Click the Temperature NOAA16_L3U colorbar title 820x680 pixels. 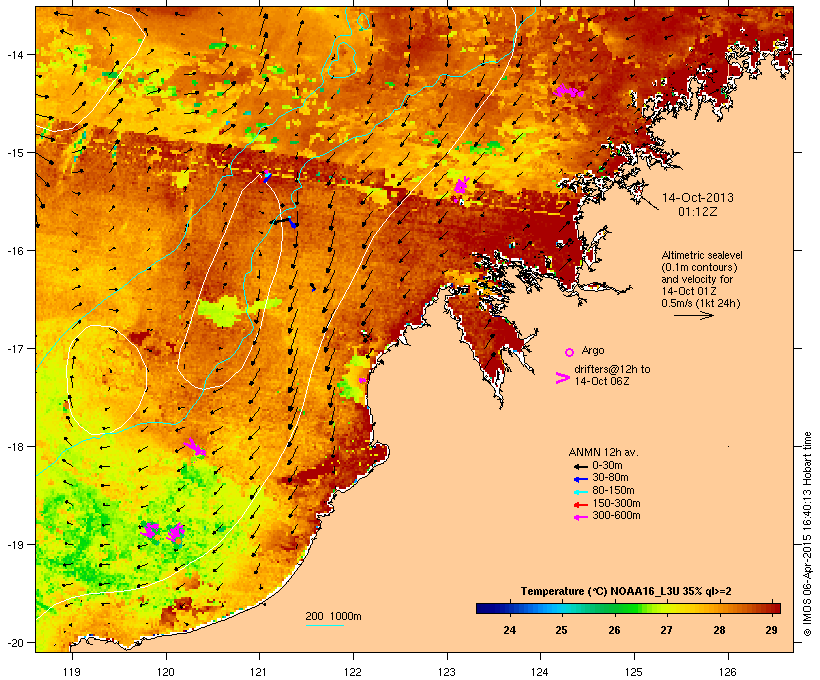point(626,592)
